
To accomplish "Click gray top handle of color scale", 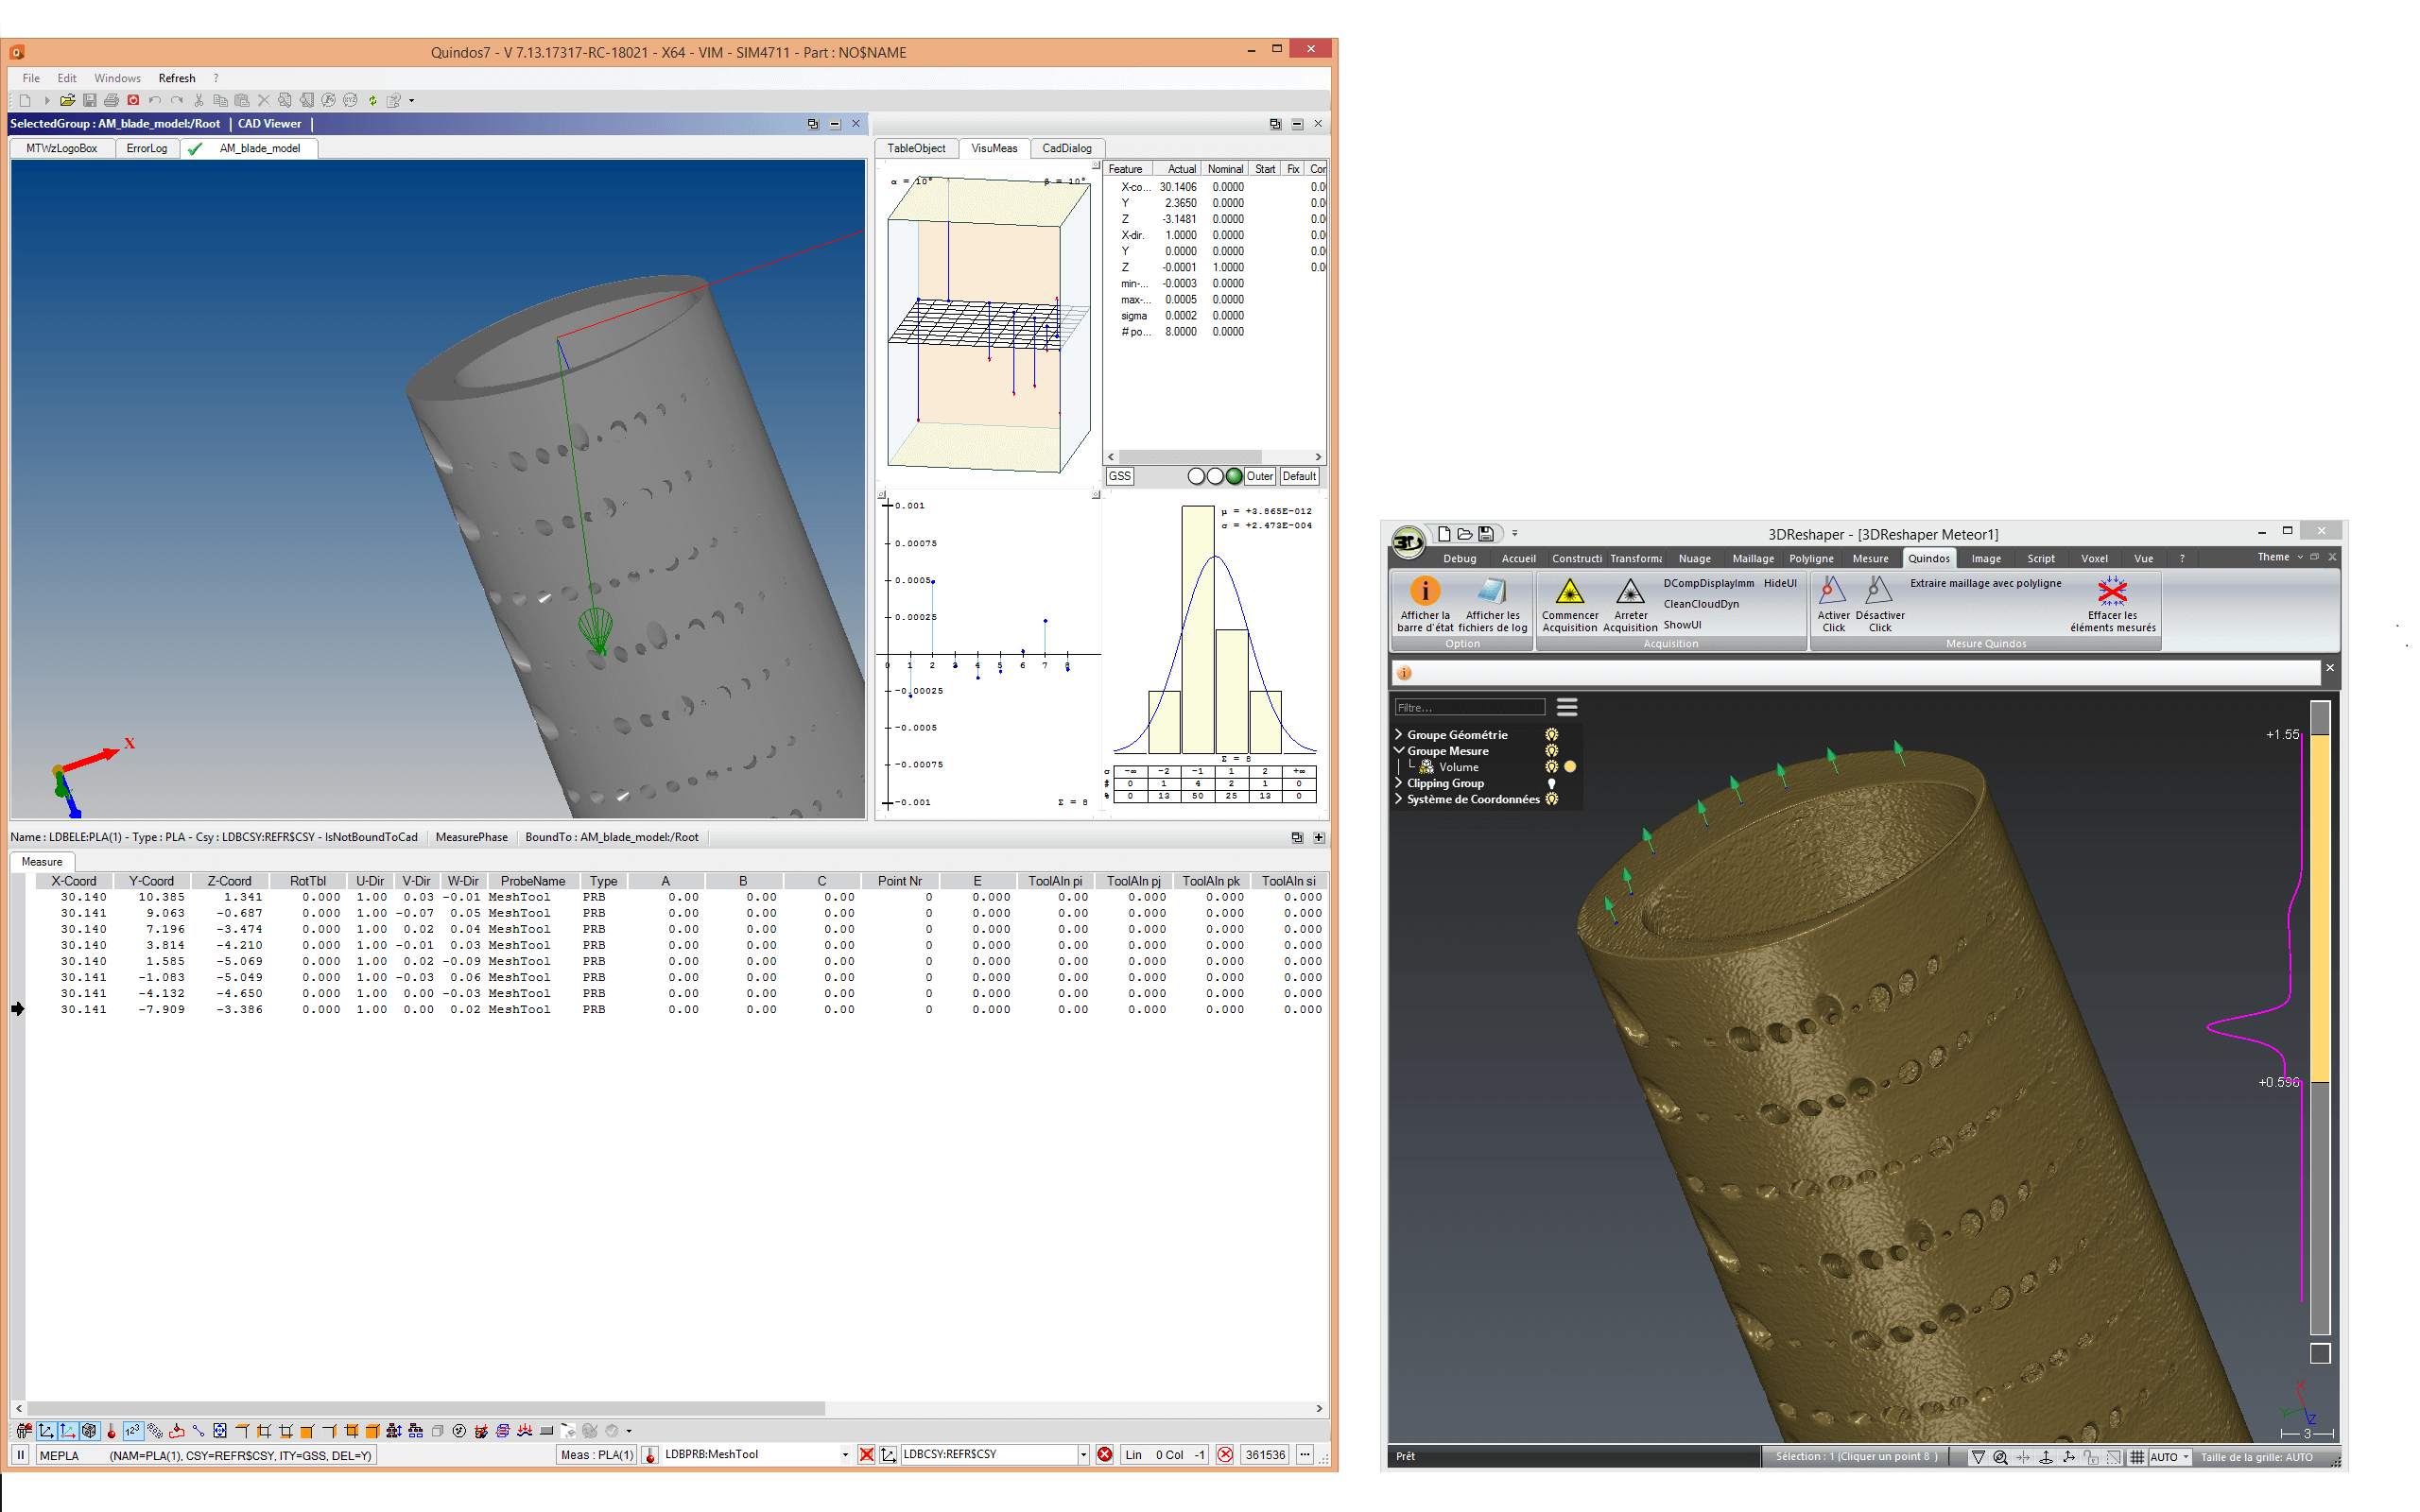I will pyautogui.click(x=2320, y=718).
